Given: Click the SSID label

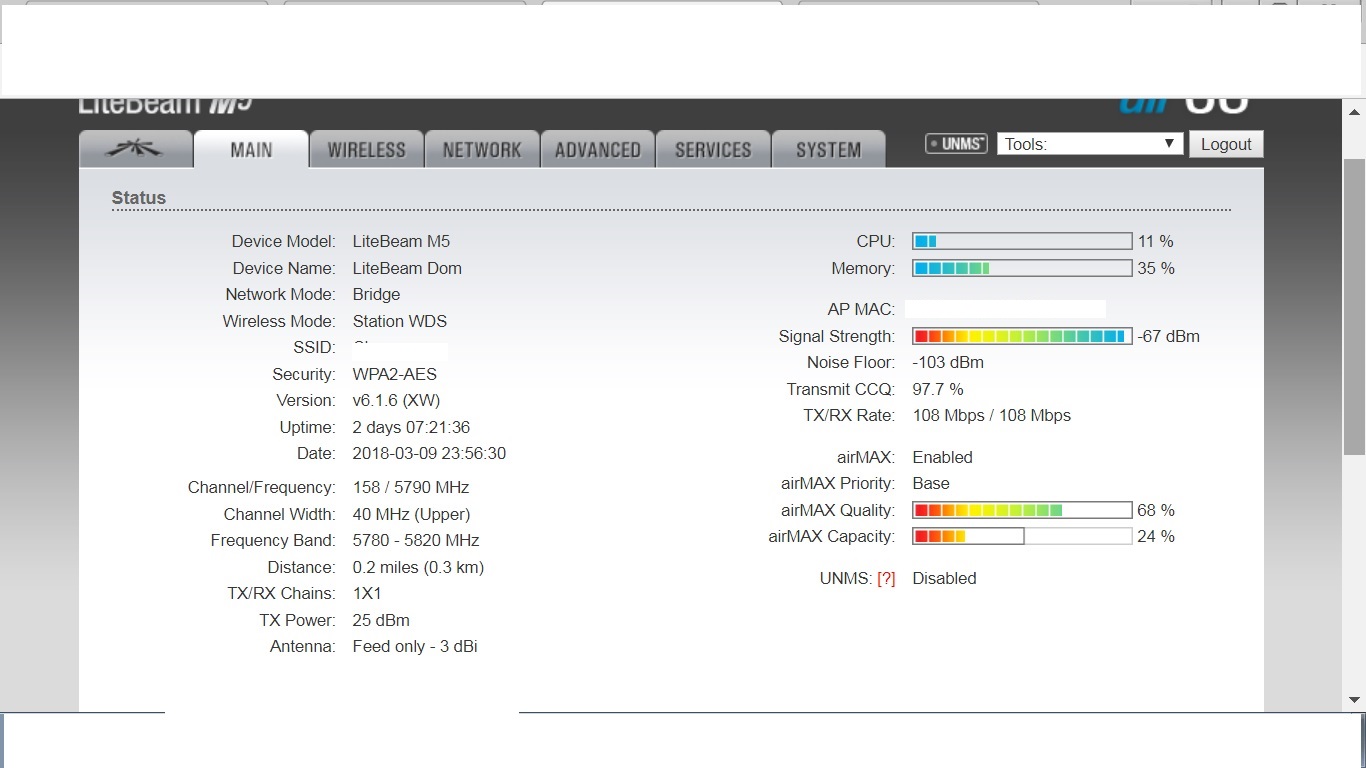Looking at the screenshot, I should tap(314, 347).
